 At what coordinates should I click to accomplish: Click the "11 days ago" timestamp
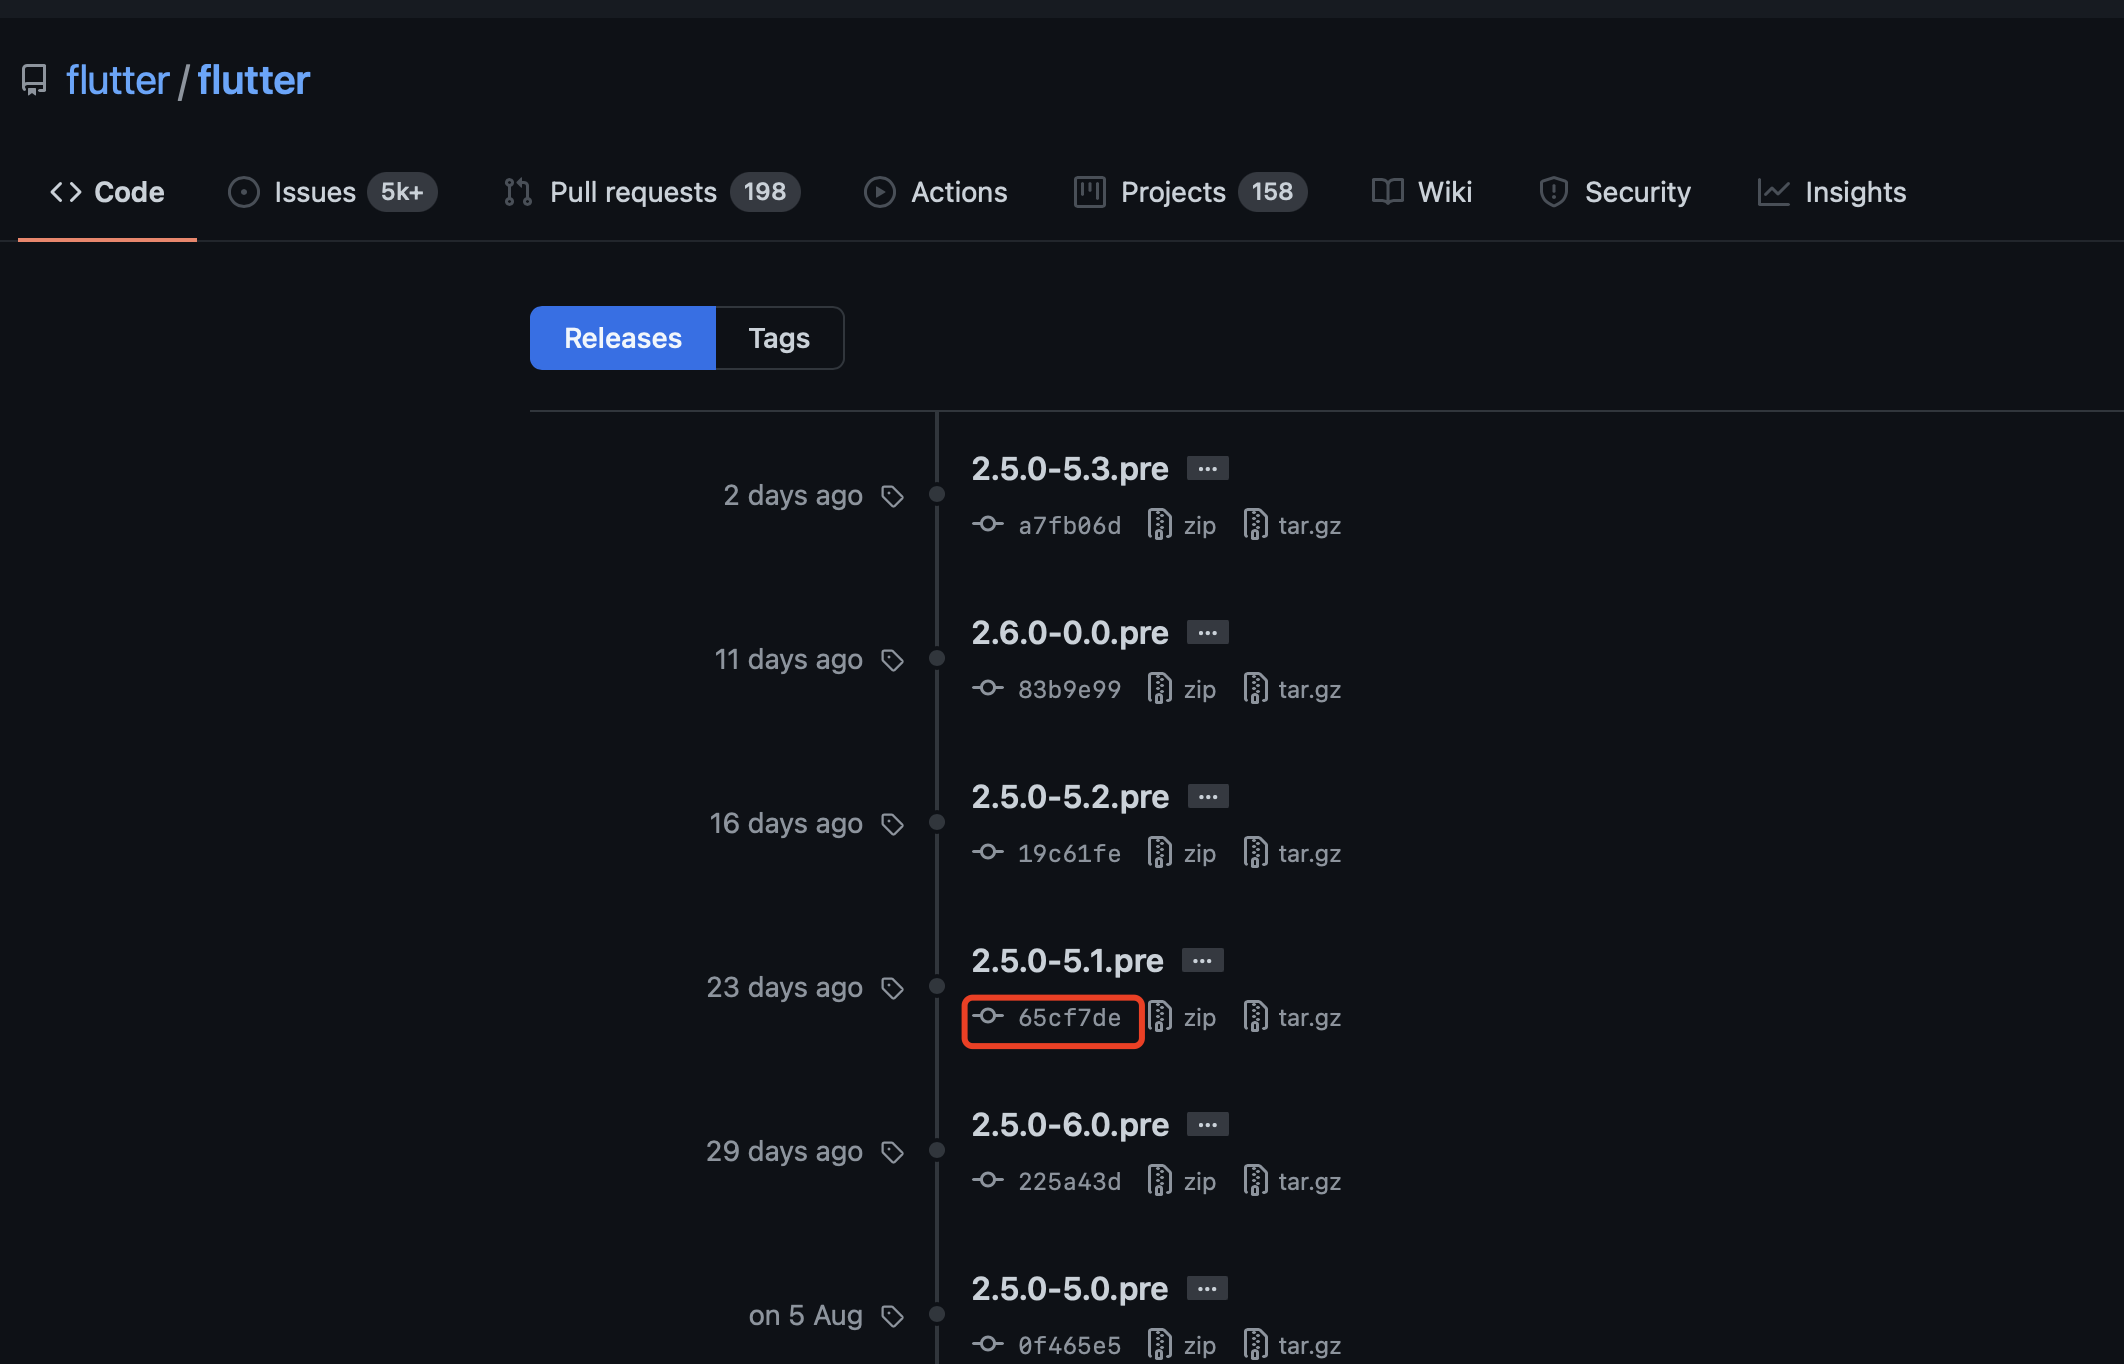[x=788, y=659]
